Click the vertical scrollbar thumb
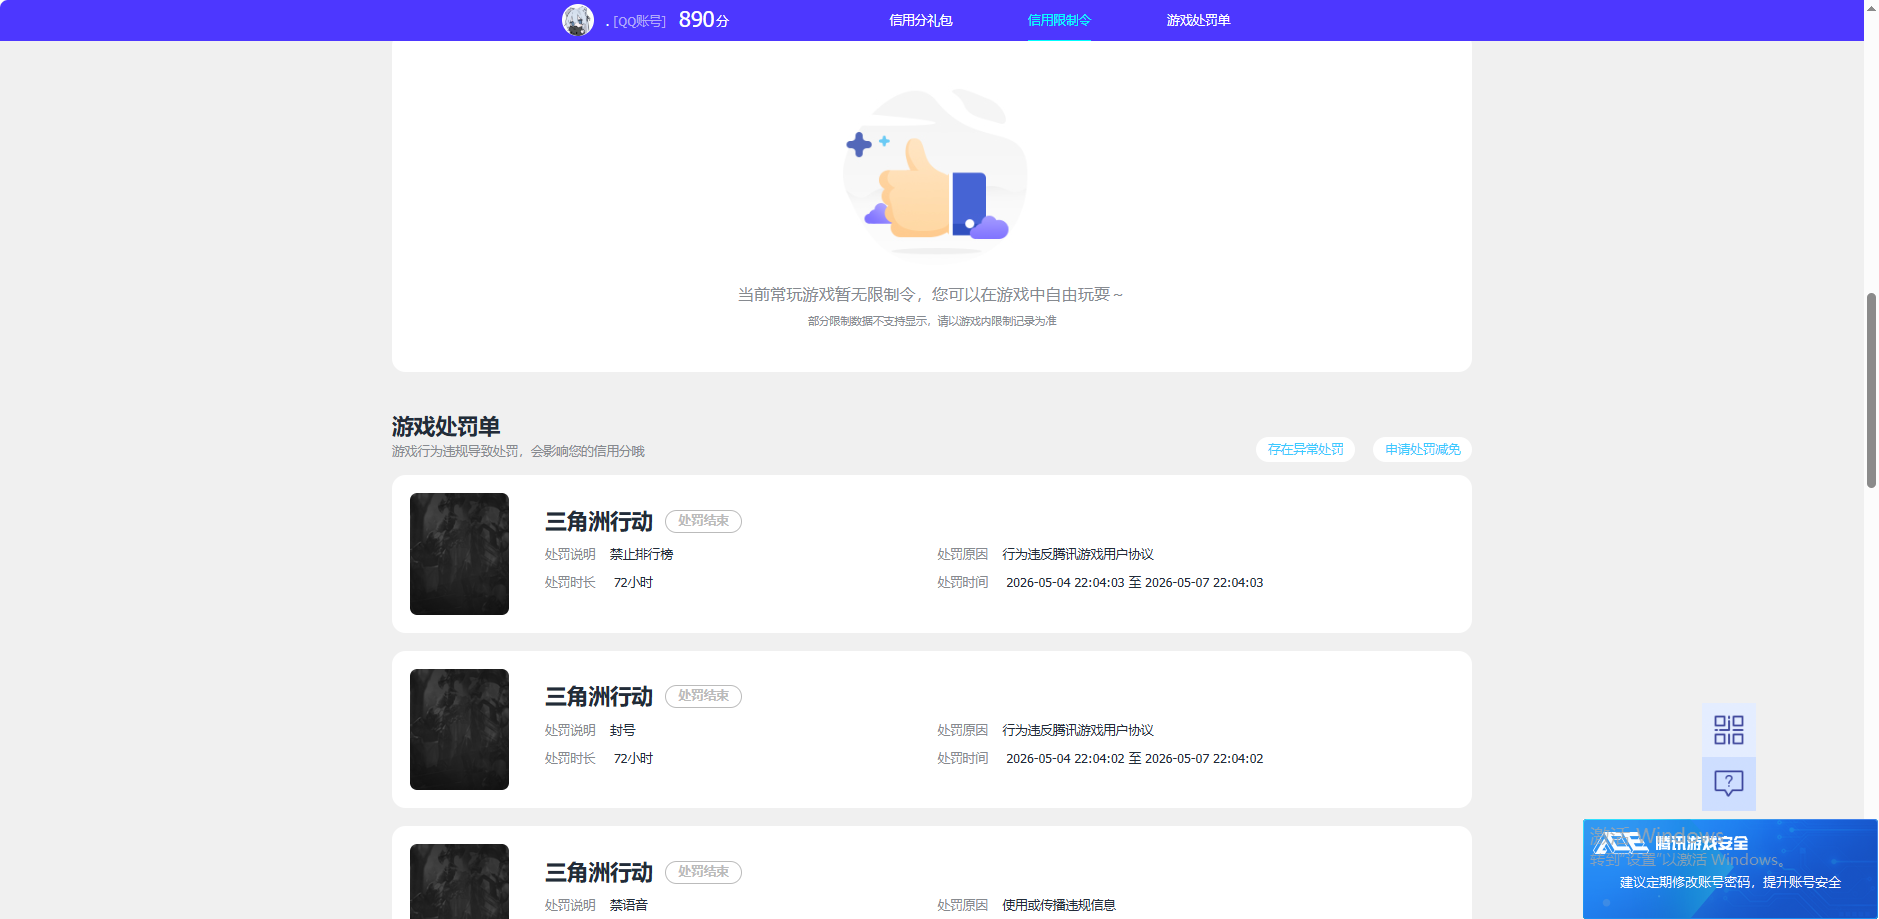The height and width of the screenshot is (919, 1879). click(1871, 390)
